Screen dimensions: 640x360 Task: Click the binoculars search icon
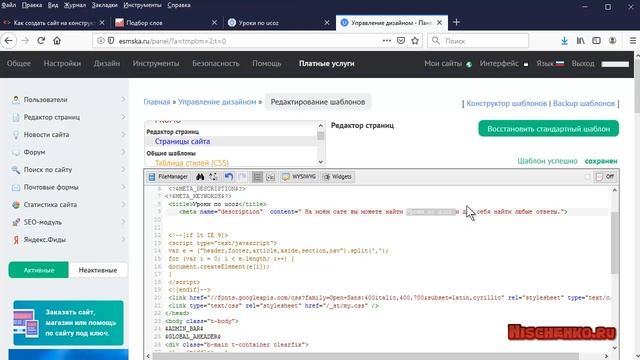[x=200, y=177]
